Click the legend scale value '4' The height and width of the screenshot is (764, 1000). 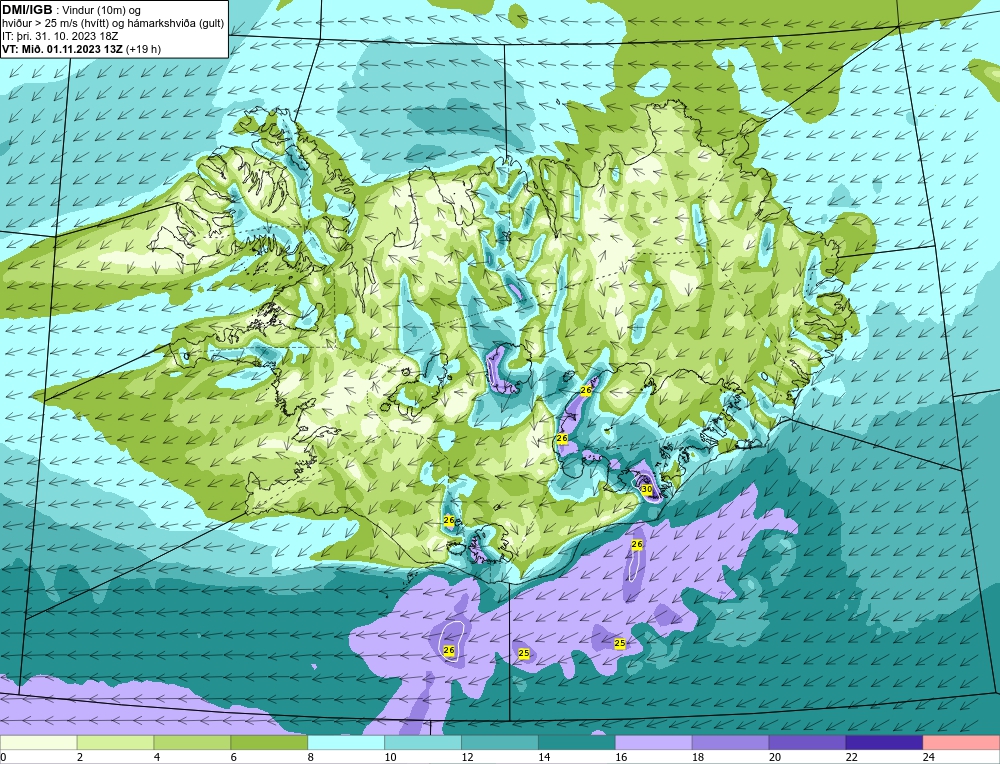pyautogui.click(x=157, y=757)
